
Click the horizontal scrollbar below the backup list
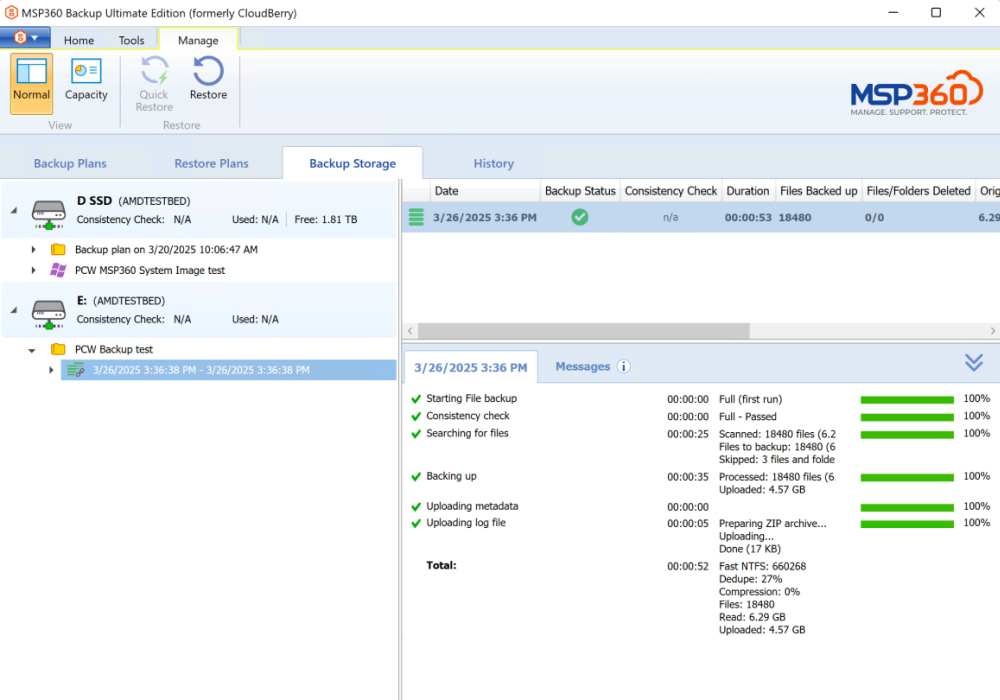tap(580, 330)
